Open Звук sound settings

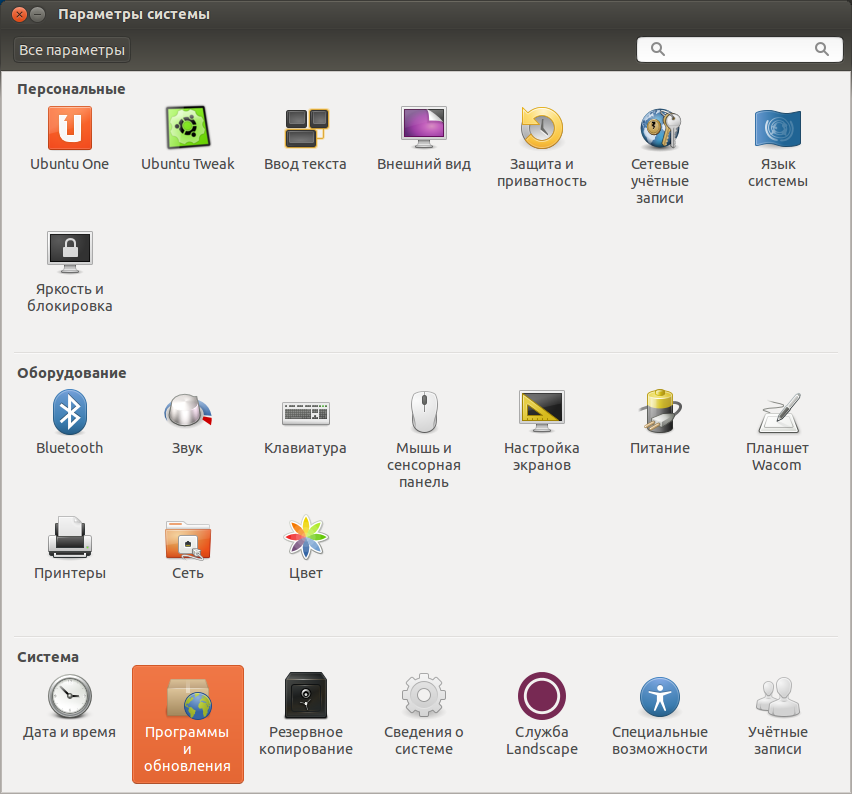click(187, 423)
